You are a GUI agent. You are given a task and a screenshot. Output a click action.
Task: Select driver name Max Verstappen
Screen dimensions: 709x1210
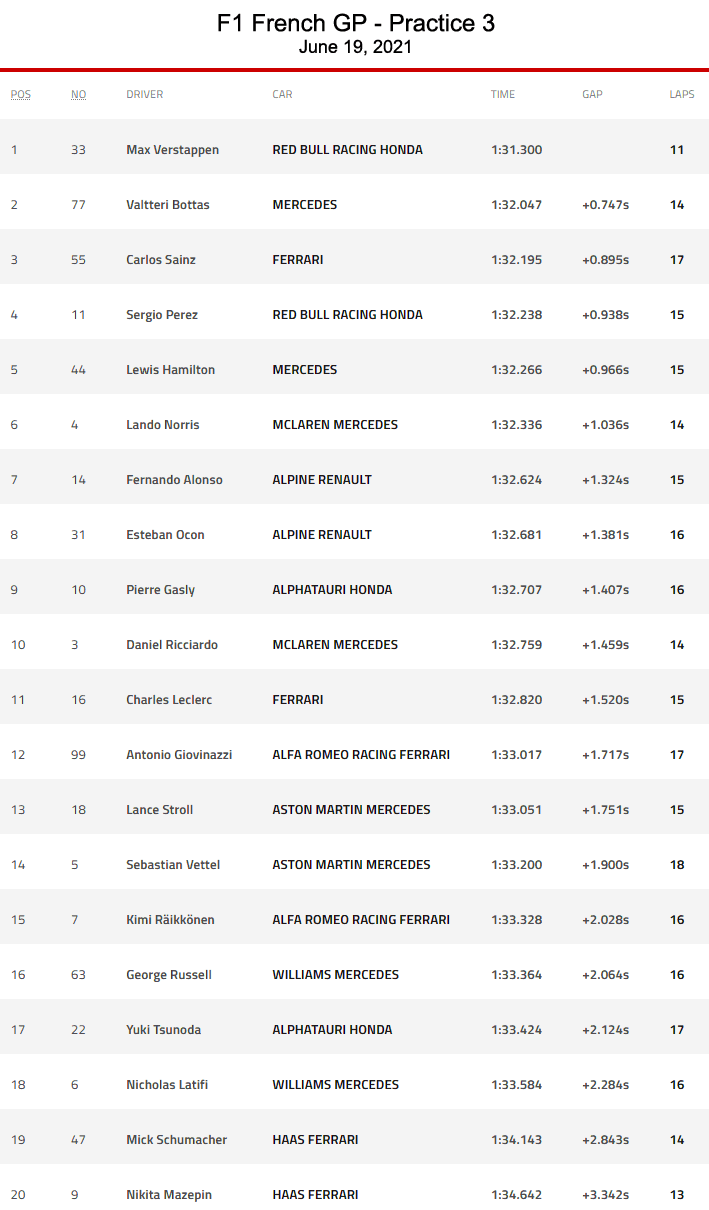tap(172, 150)
